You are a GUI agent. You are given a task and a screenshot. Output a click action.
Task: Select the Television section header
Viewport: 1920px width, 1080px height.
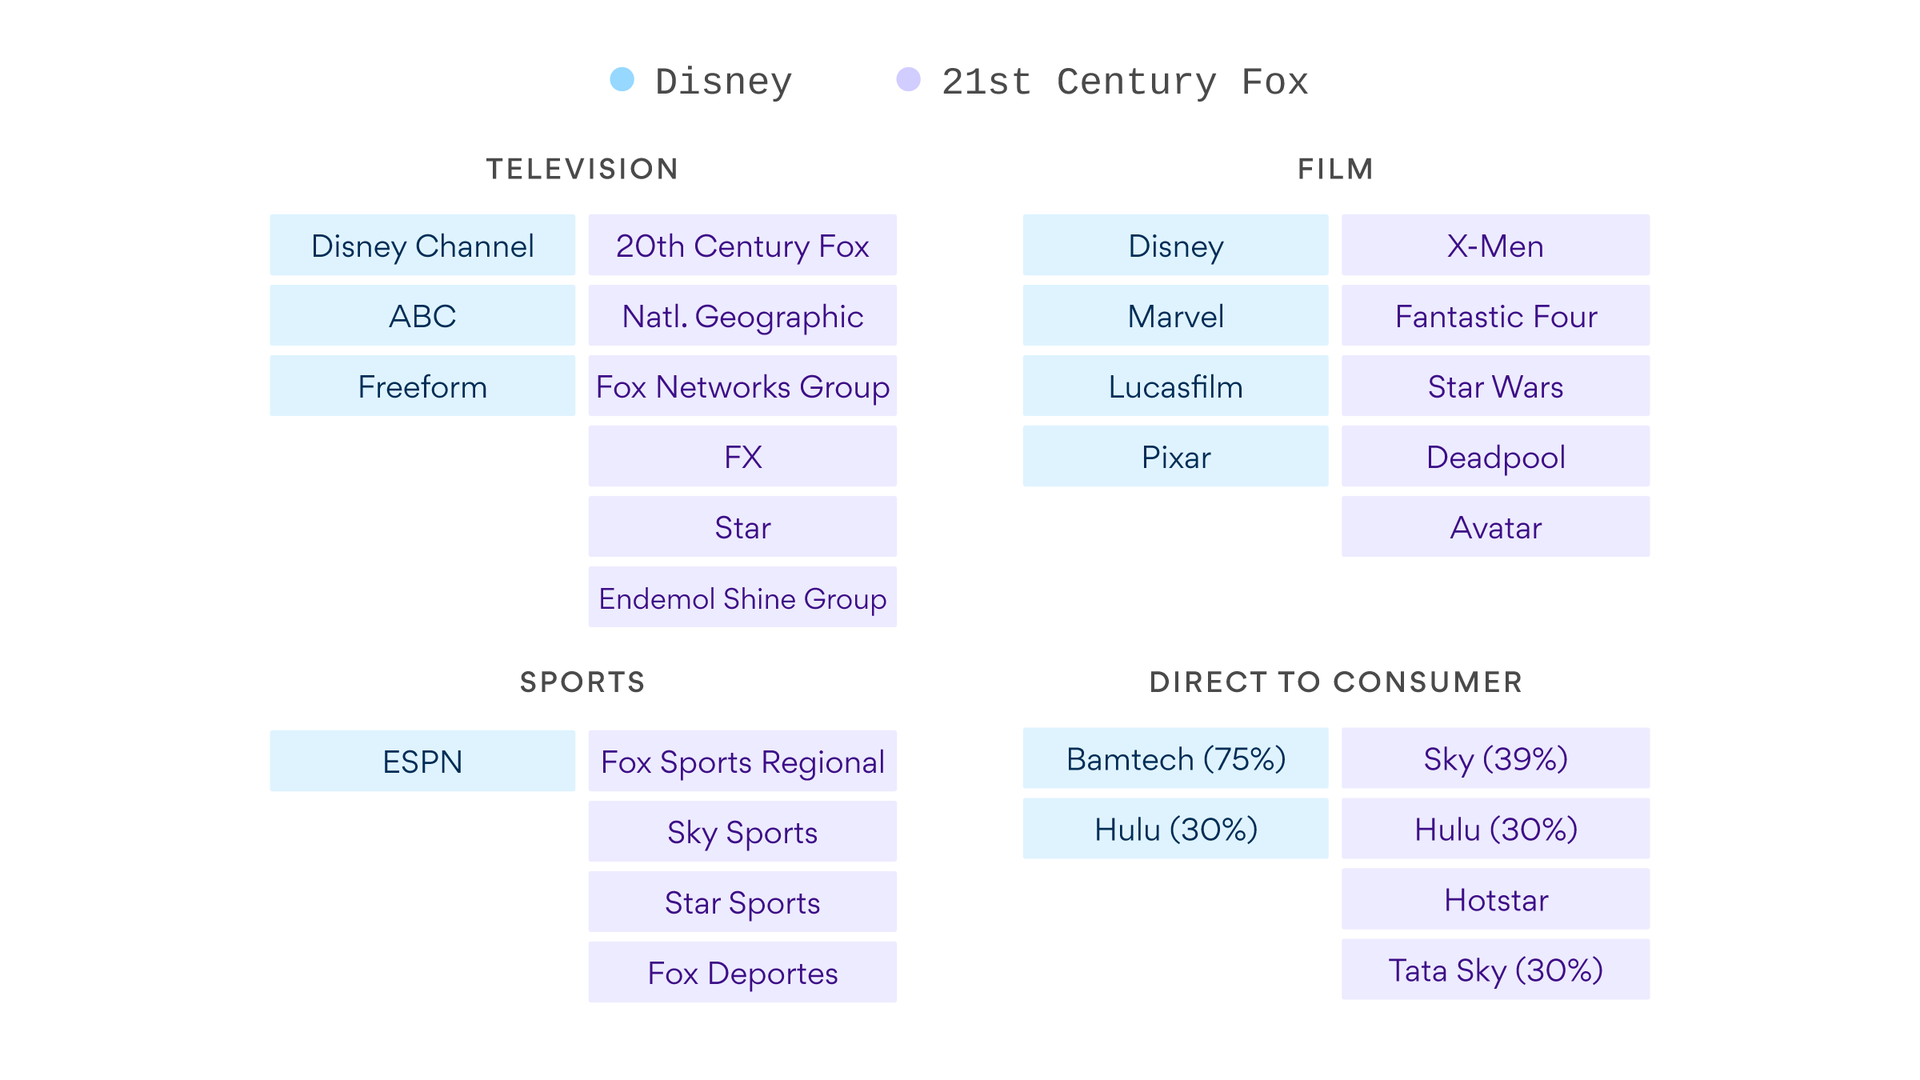(x=583, y=169)
